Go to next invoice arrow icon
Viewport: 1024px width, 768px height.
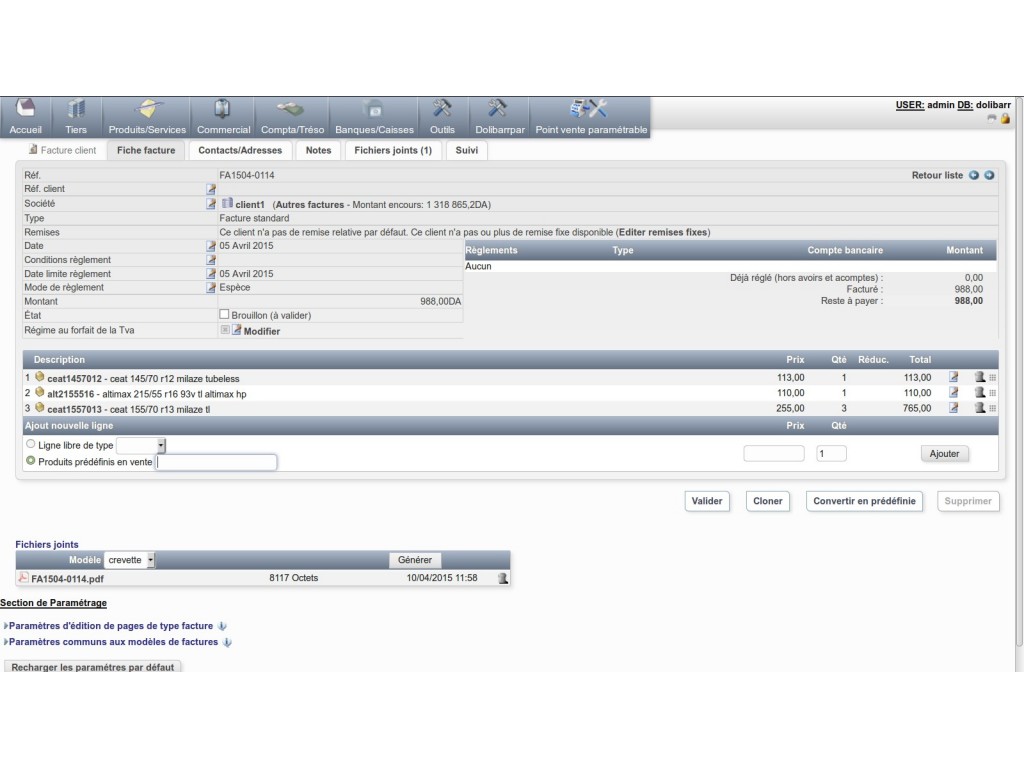click(989, 175)
